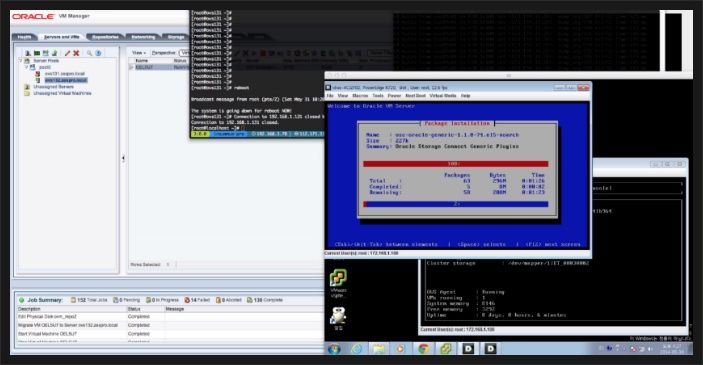The height and width of the screenshot is (365, 703).
Task: Open Internet Explorer from taskbar
Action: (x=357, y=349)
